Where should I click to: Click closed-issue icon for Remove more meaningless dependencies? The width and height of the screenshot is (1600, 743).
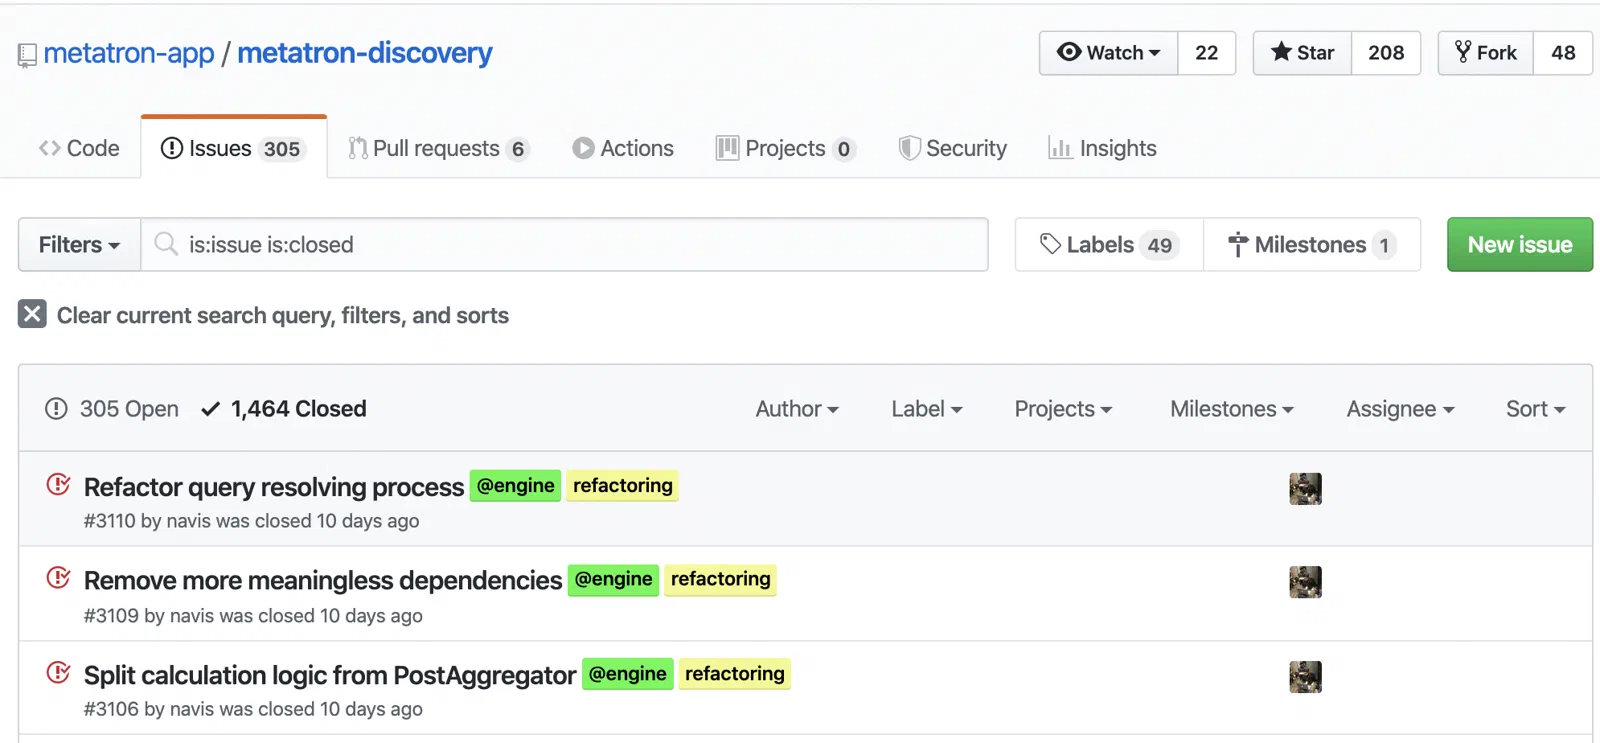pos(59,578)
